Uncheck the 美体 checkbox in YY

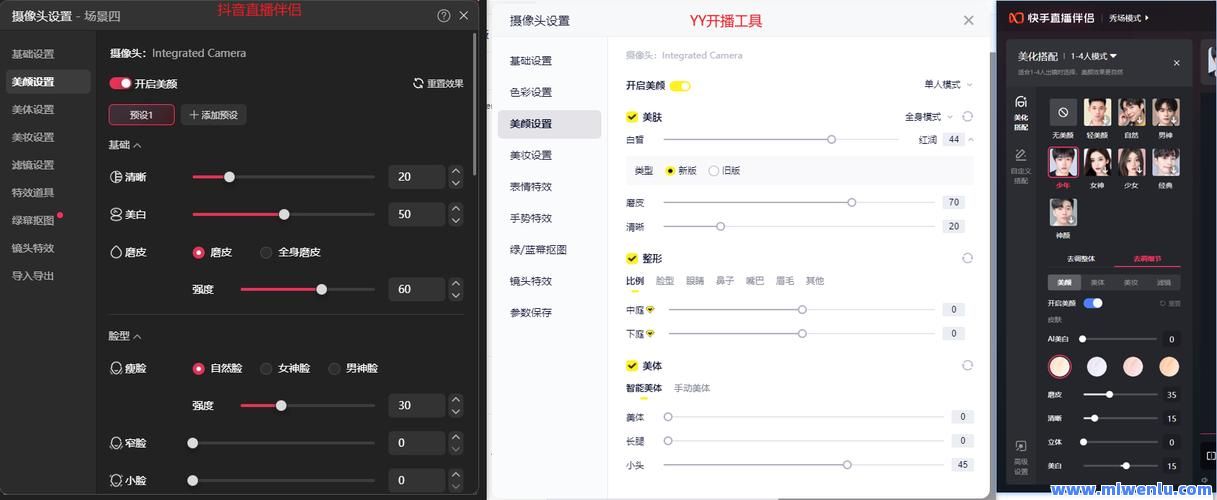pos(632,366)
